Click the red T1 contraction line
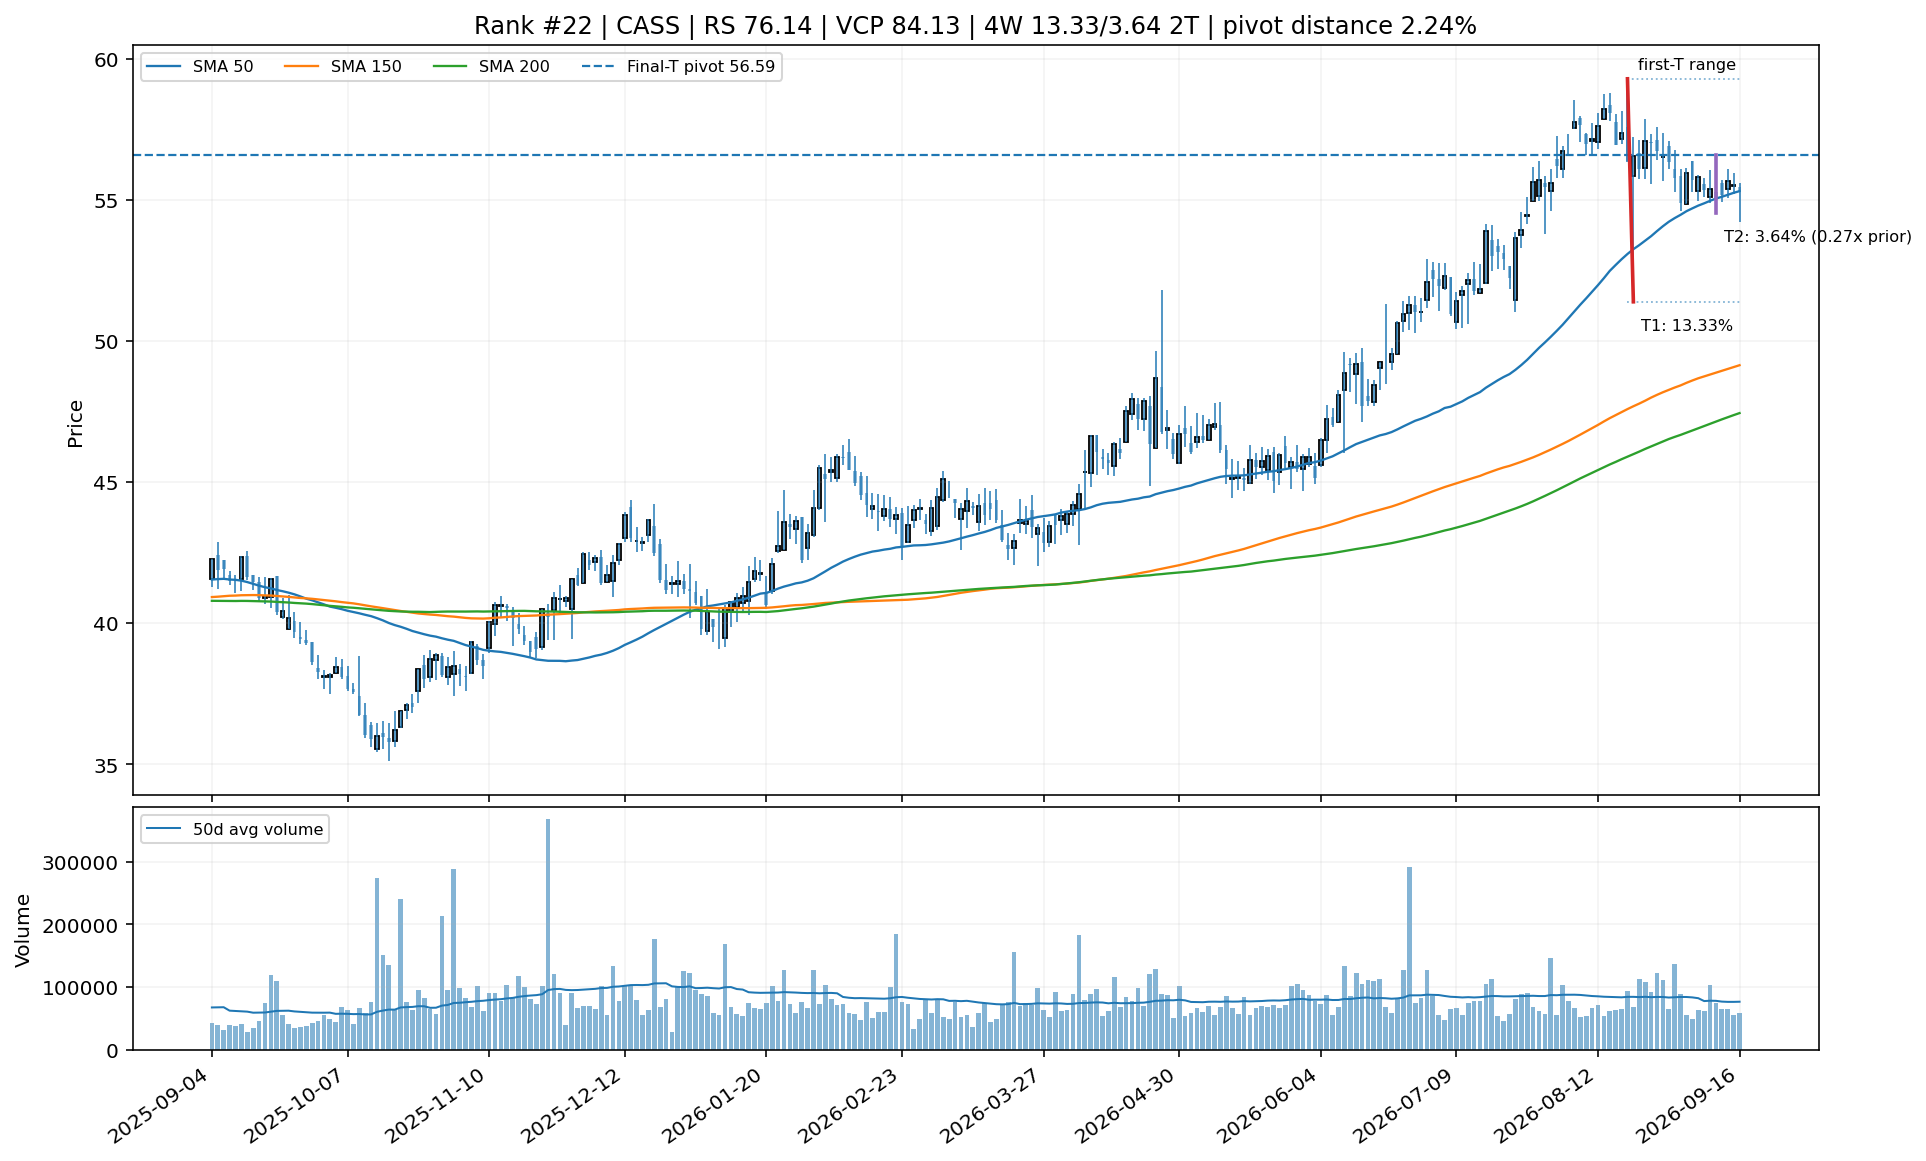The width and height of the screenshot is (1926, 1161). click(1630, 190)
